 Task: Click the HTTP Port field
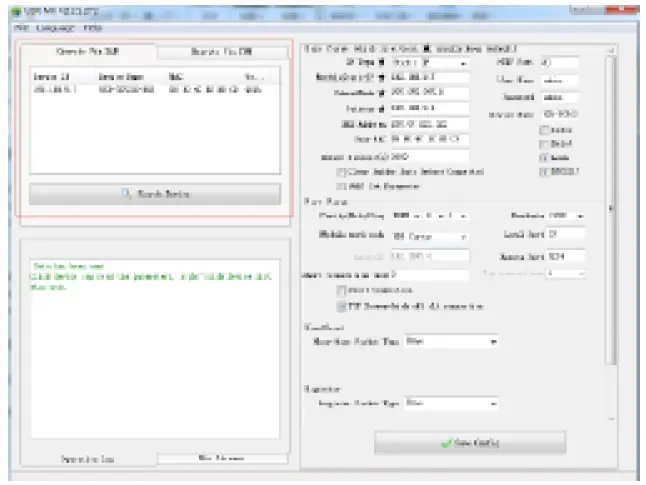point(559,63)
